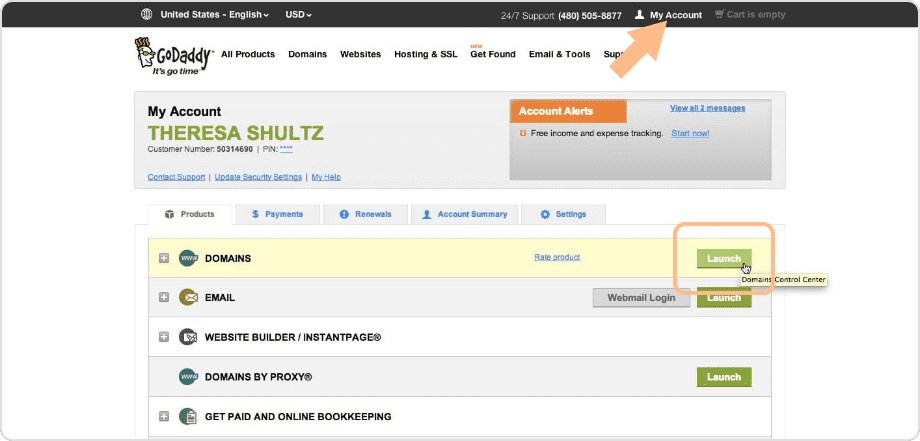Screen dimensions: 920x441
Task: Click the Contact Support link
Action: pos(177,177)
